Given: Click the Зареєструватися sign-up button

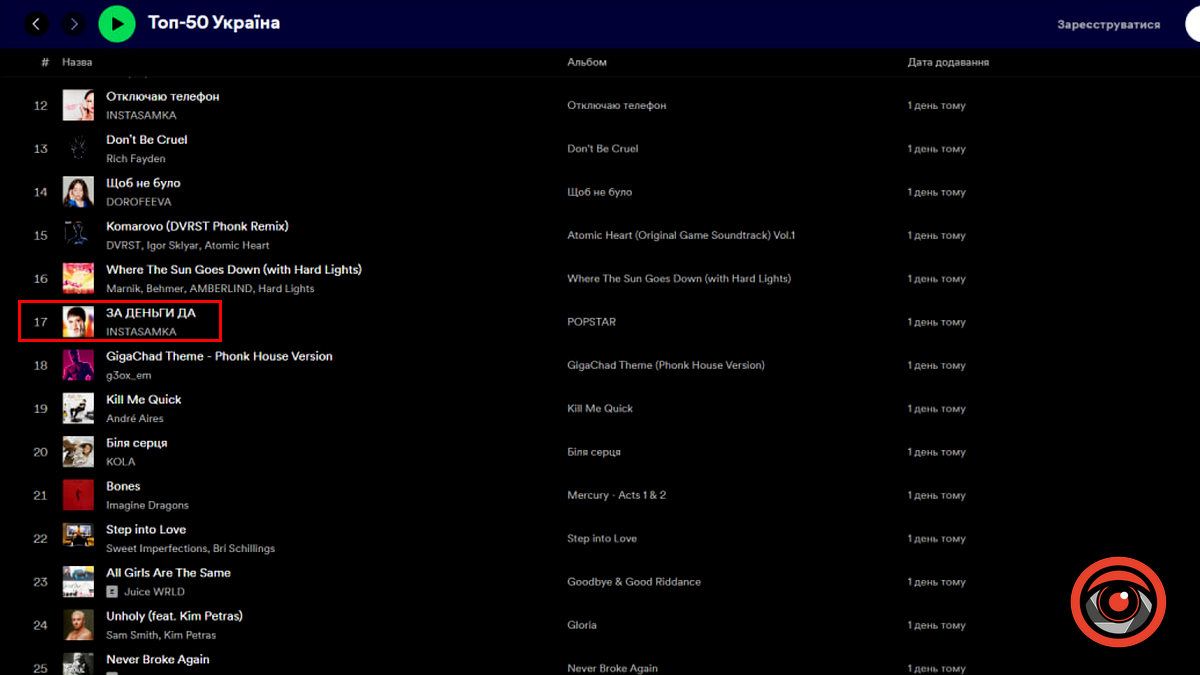Looking at the screenshot, I should coord(1108,24).
